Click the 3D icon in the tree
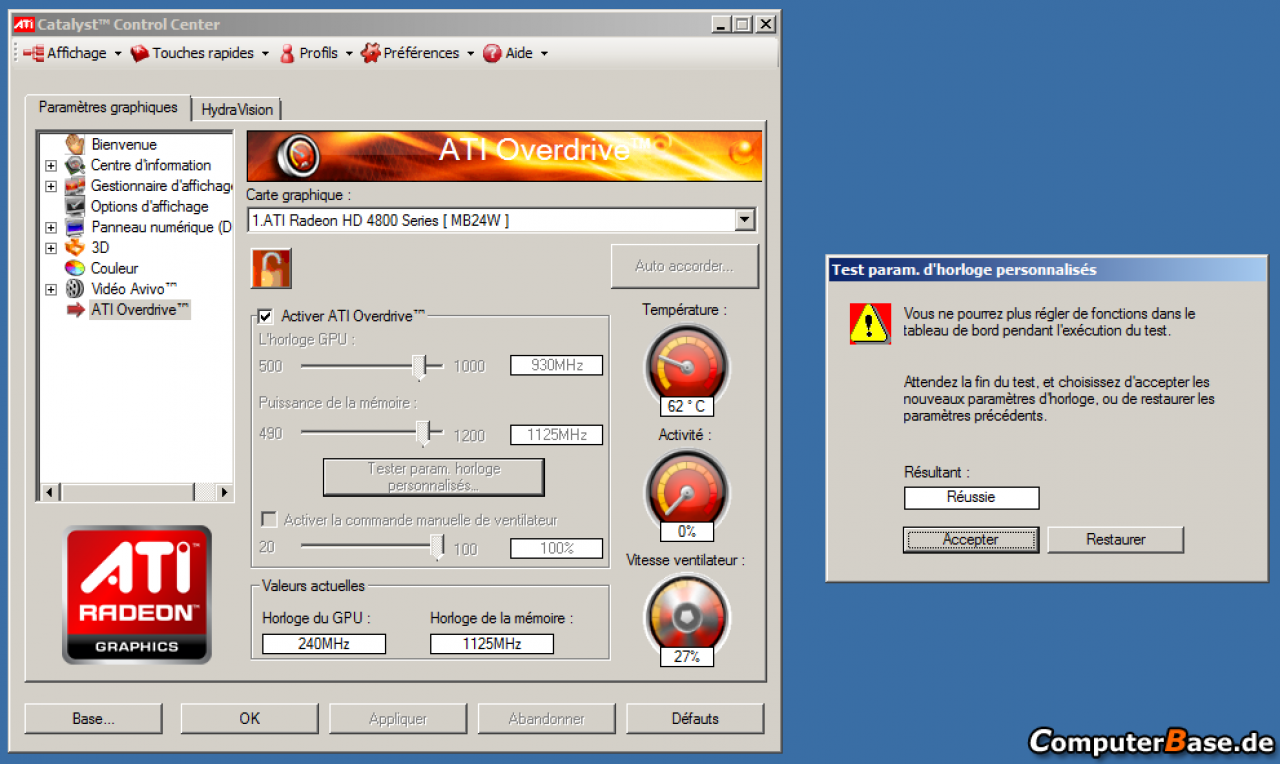This screenshot has height=764, width=1280. [x=75, y=247]
